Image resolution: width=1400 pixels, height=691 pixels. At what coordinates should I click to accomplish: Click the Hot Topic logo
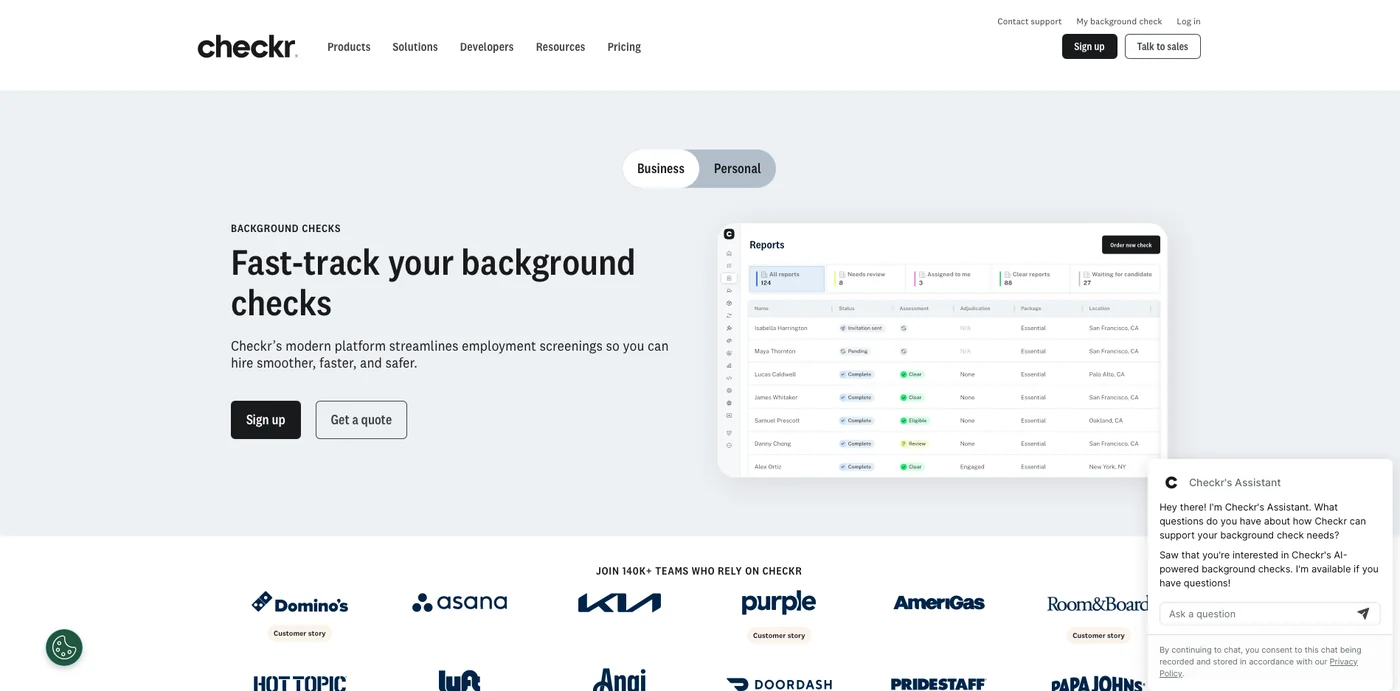pos(300,683)
